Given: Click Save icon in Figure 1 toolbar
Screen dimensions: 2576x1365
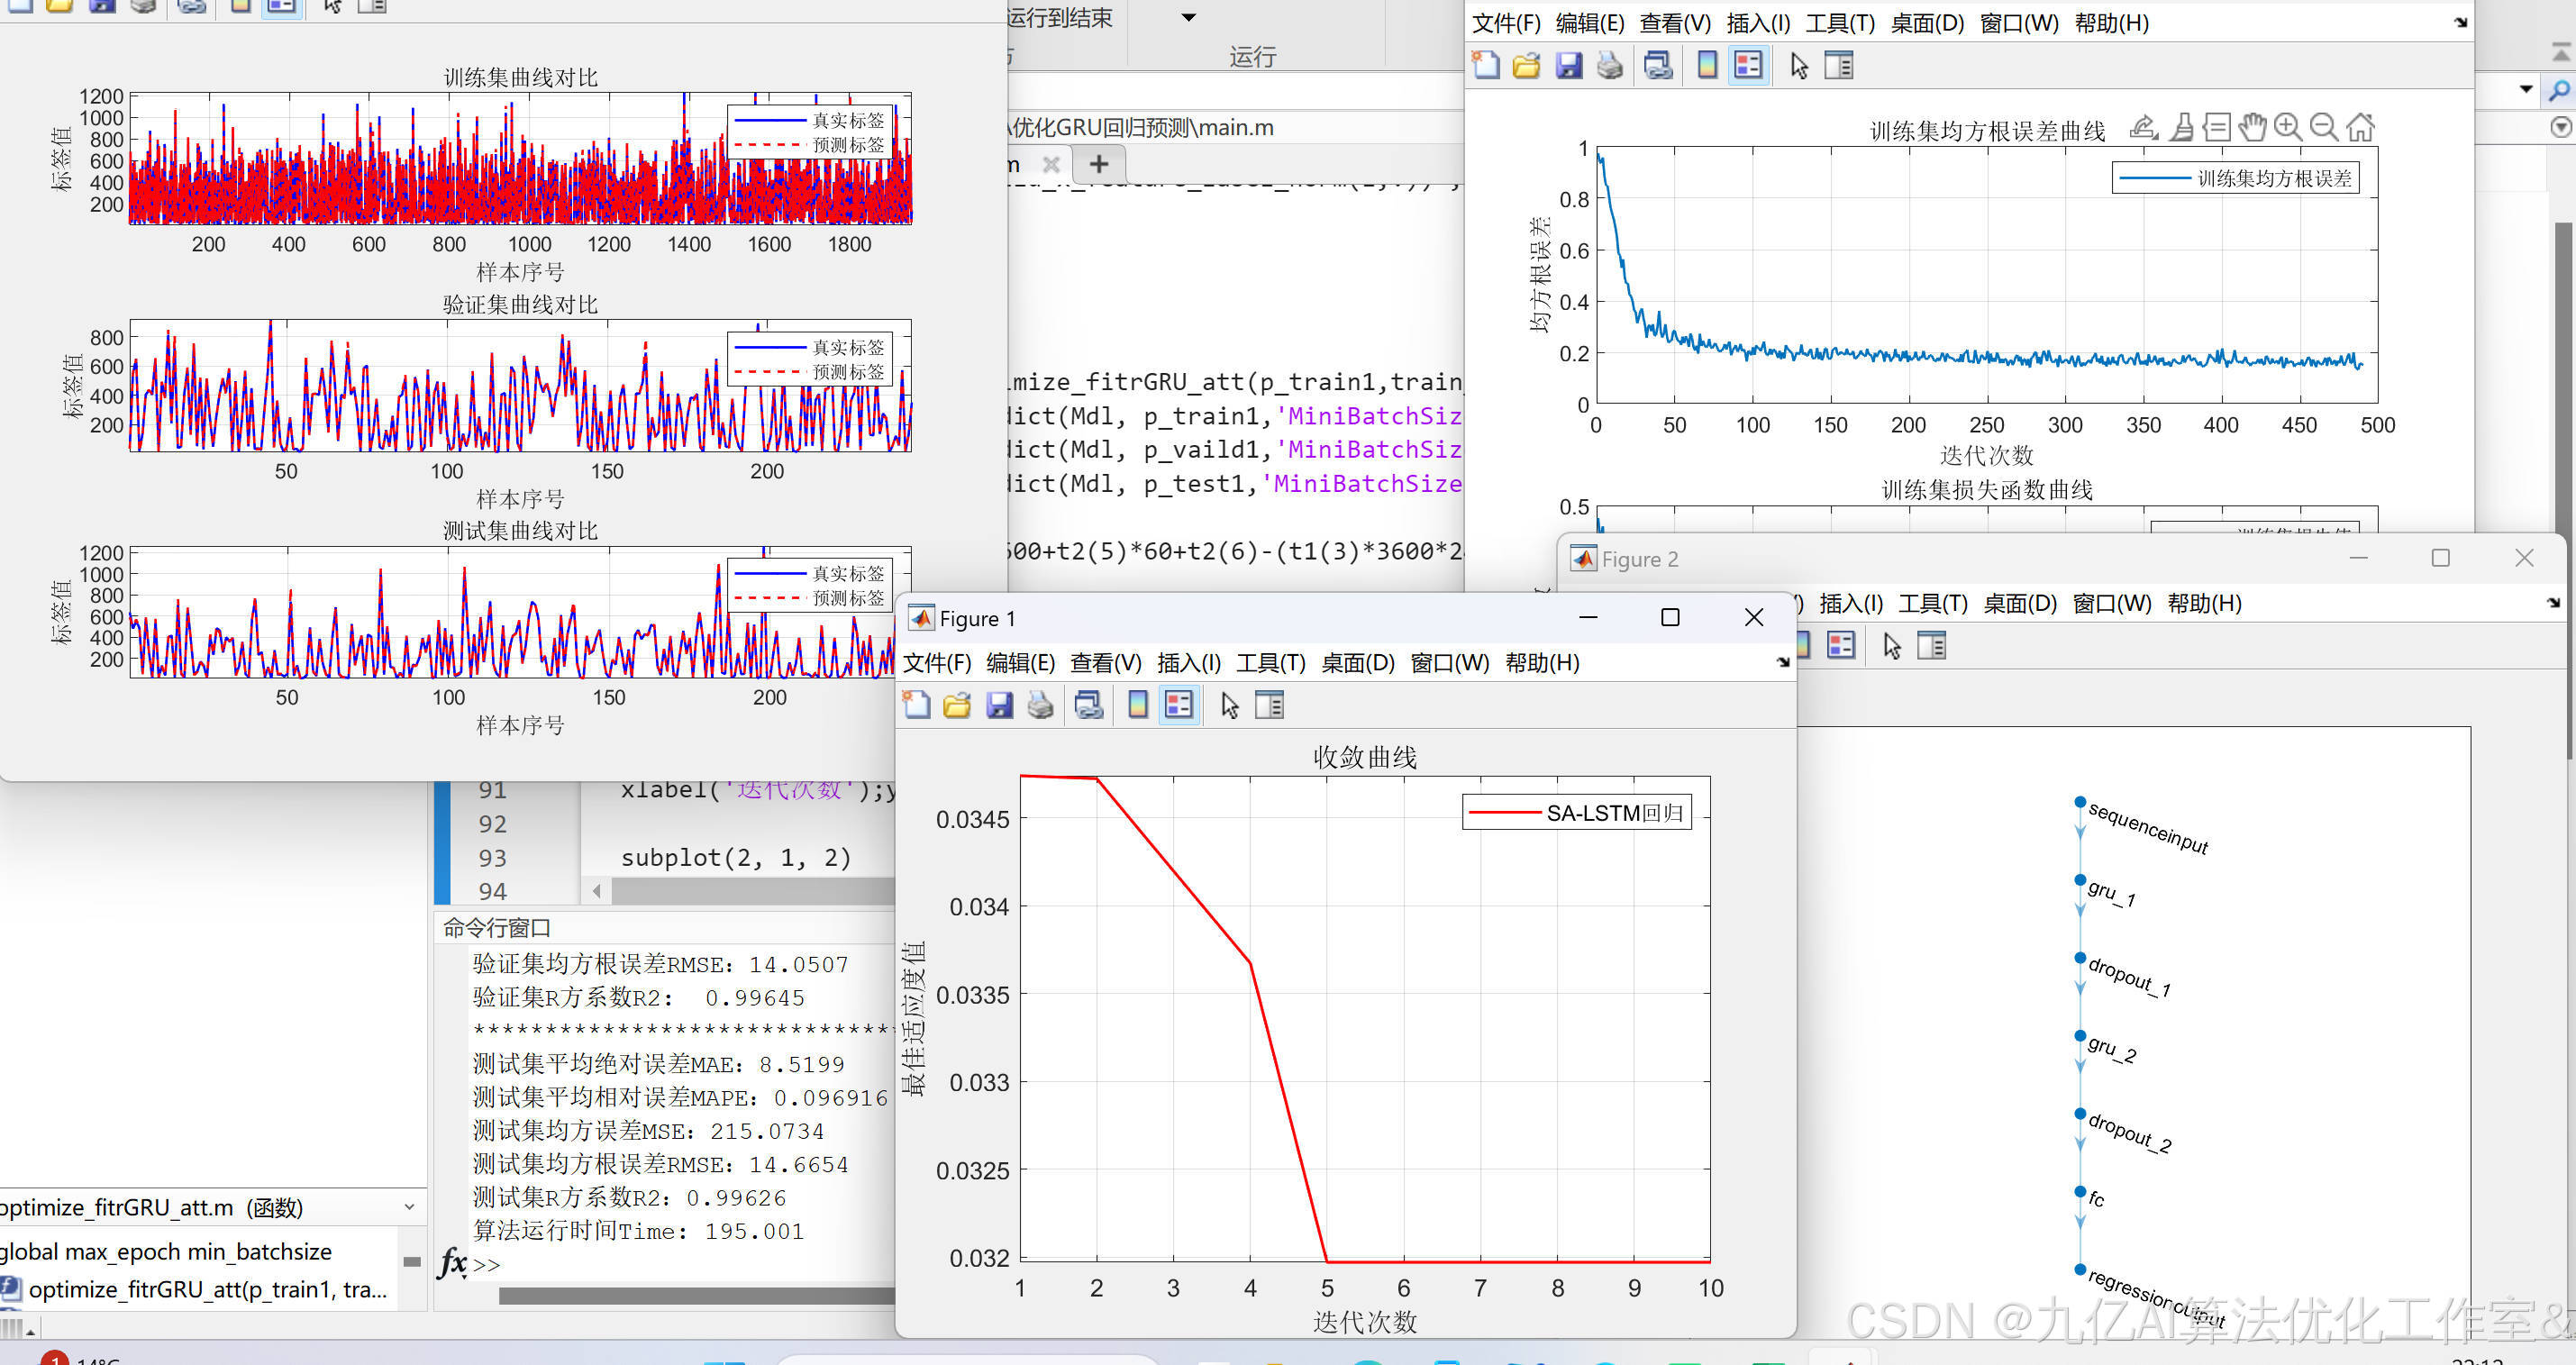Looking at the screenshot, I should [999, 706].
